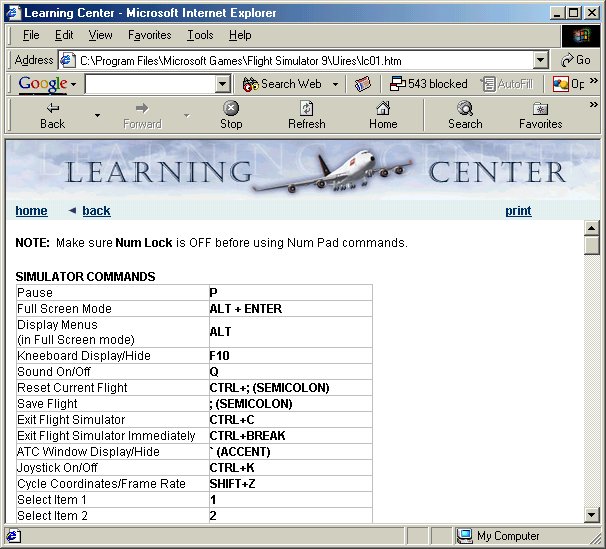The width and height of the screenshot is (606, 549).
Task: Open the Favorites menu
Action: pyautogui.click(x=149, y=35)
